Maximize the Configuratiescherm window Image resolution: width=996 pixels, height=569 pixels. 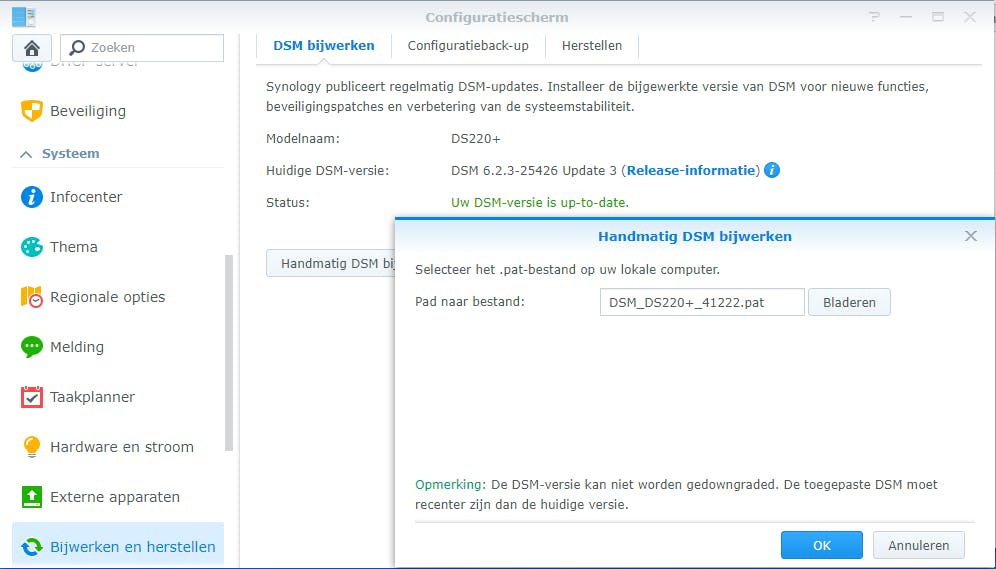938,17
